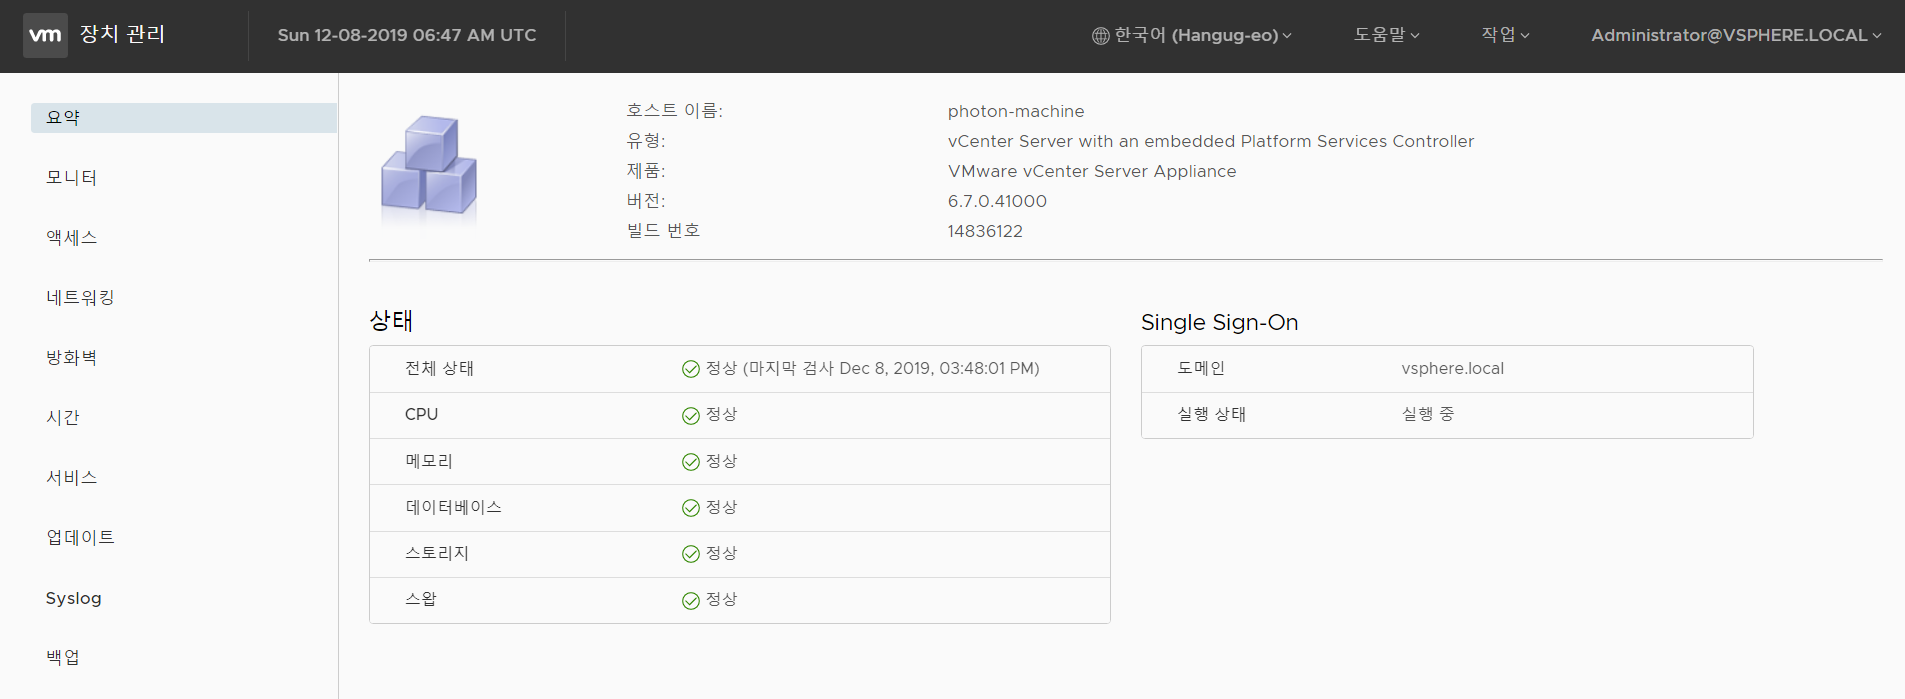Screen dimensions: 1905x699
Task: Click product value VMware vCenter Server Appliance
Action: [x=1092, y=171]
